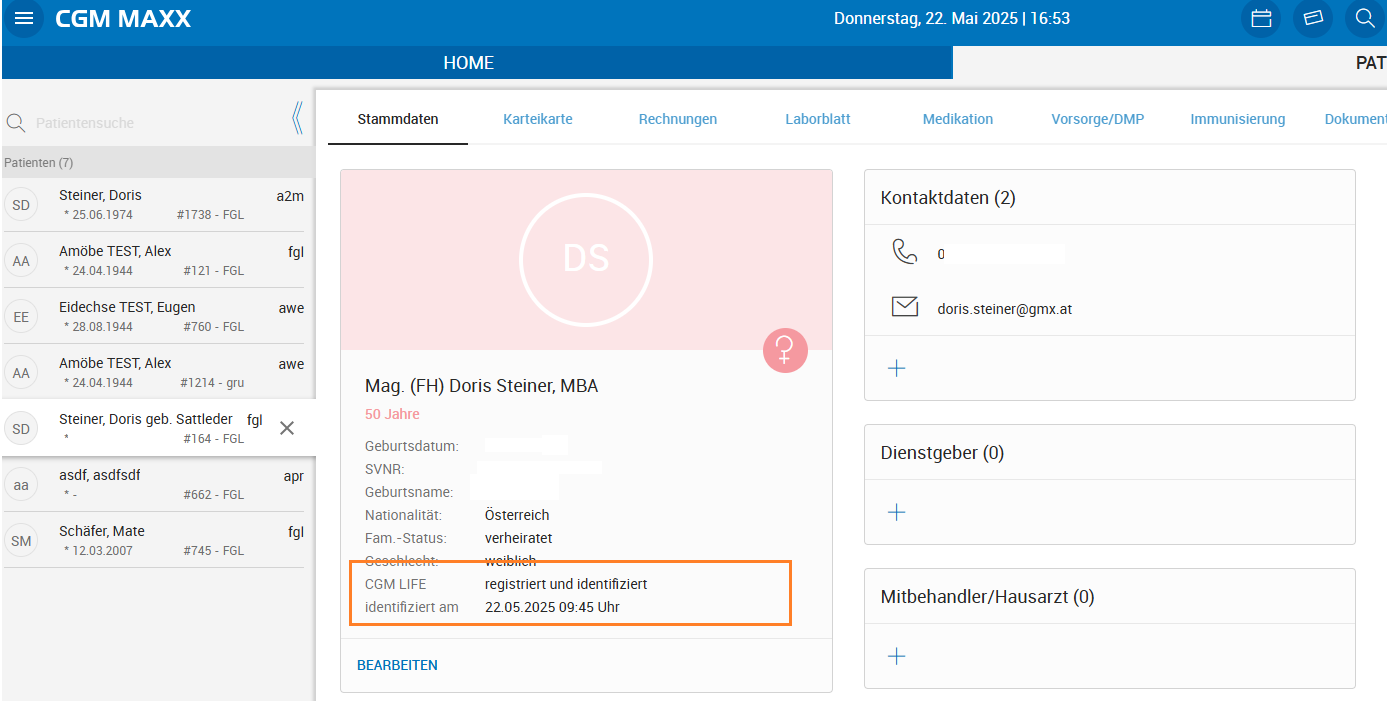The height and width of the screenshot is (701, 1387).
Task: Click the phone icon in Kontaktdaten
Action: pos(906,252)
